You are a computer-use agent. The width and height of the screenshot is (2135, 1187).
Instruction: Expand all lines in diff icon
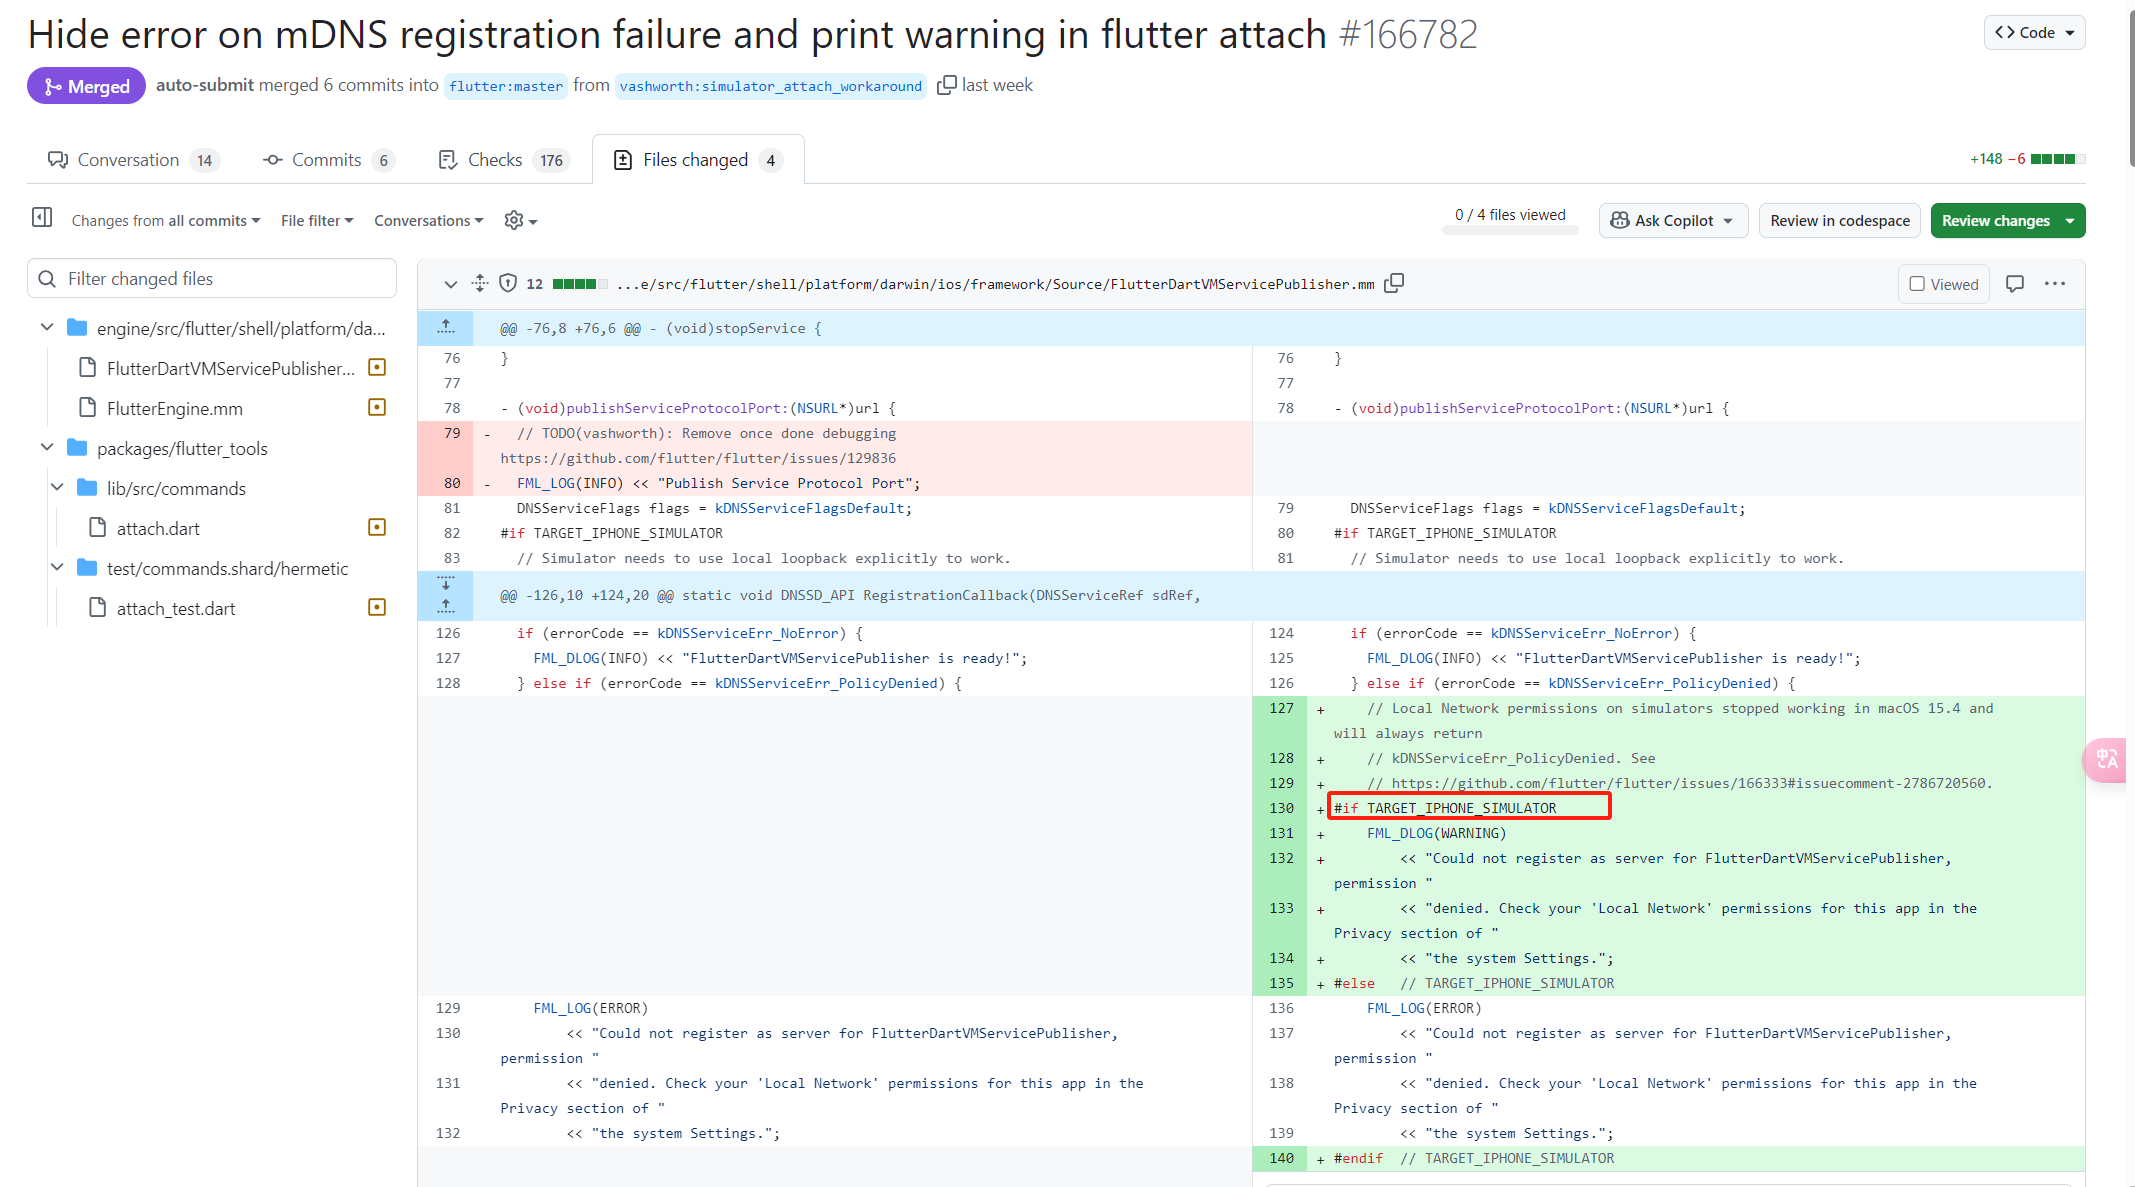coord(480,284)
